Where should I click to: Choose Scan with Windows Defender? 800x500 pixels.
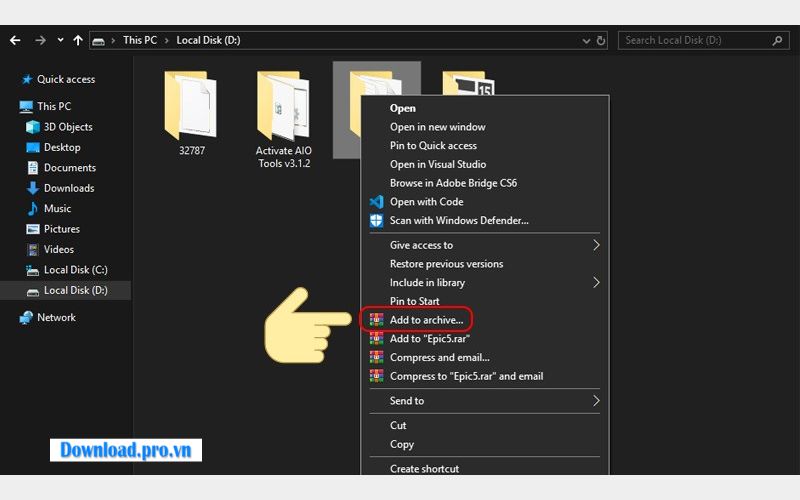click(459, 220)
